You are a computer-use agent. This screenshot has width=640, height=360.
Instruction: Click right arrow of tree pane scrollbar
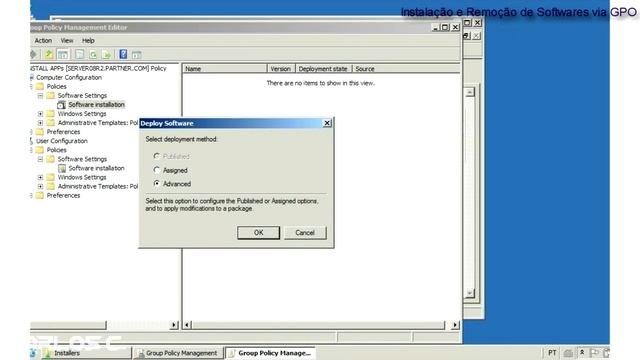(174, 325)
